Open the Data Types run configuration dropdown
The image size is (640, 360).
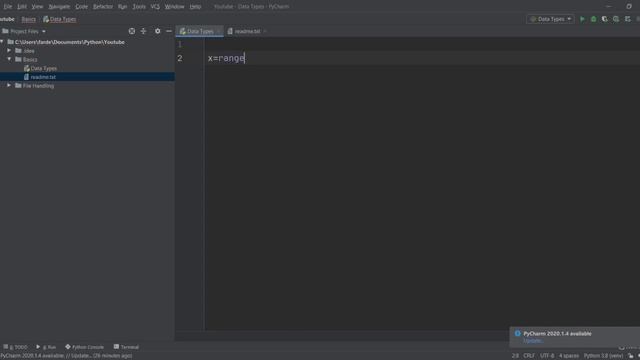(551, 19)
